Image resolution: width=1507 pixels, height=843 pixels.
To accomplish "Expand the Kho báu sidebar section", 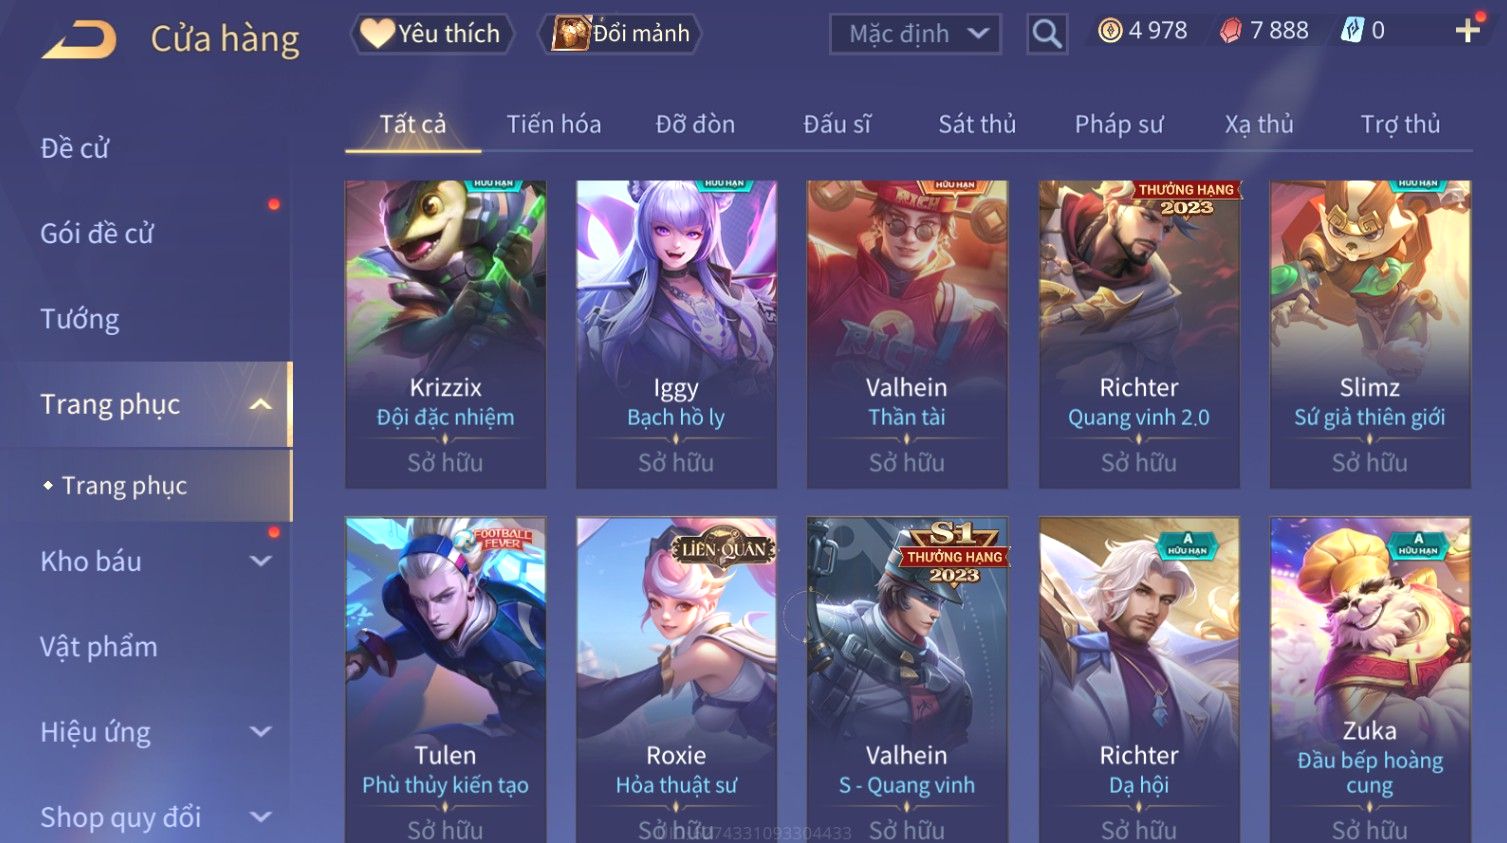I will pos(260,561).
